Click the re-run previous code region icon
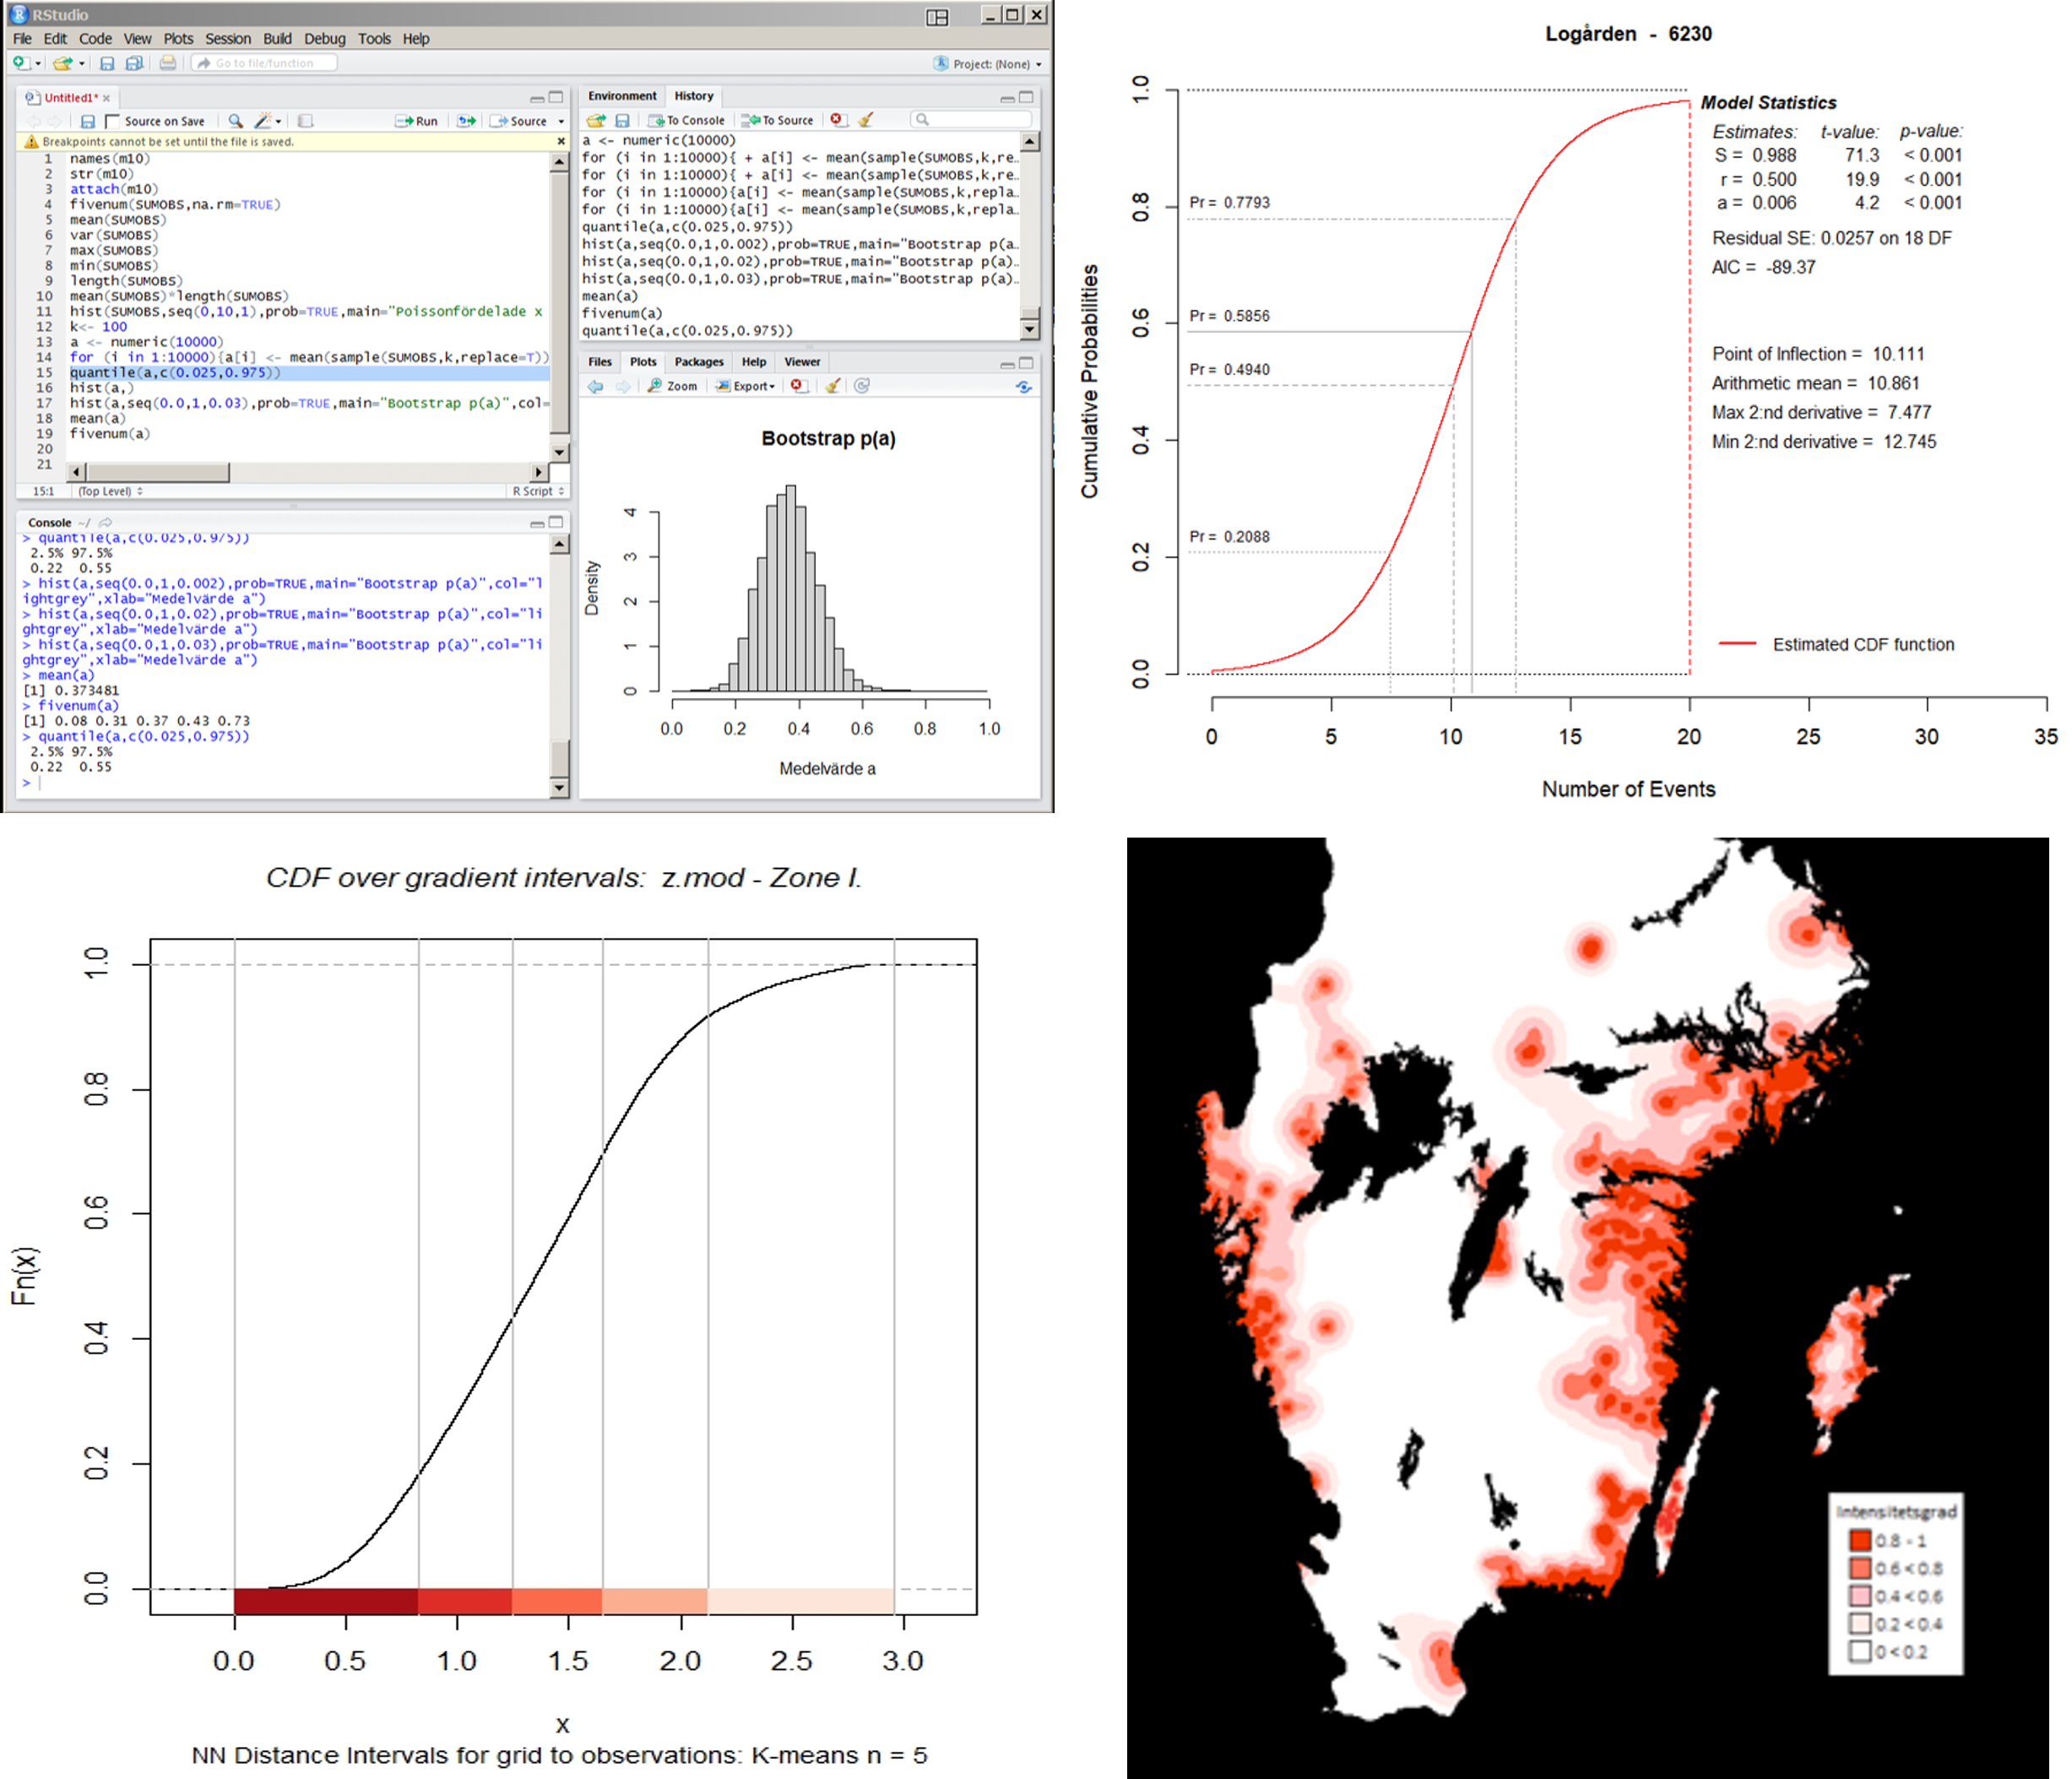The height and width of the screenshot is (1779, 2072). click(466, 121)
